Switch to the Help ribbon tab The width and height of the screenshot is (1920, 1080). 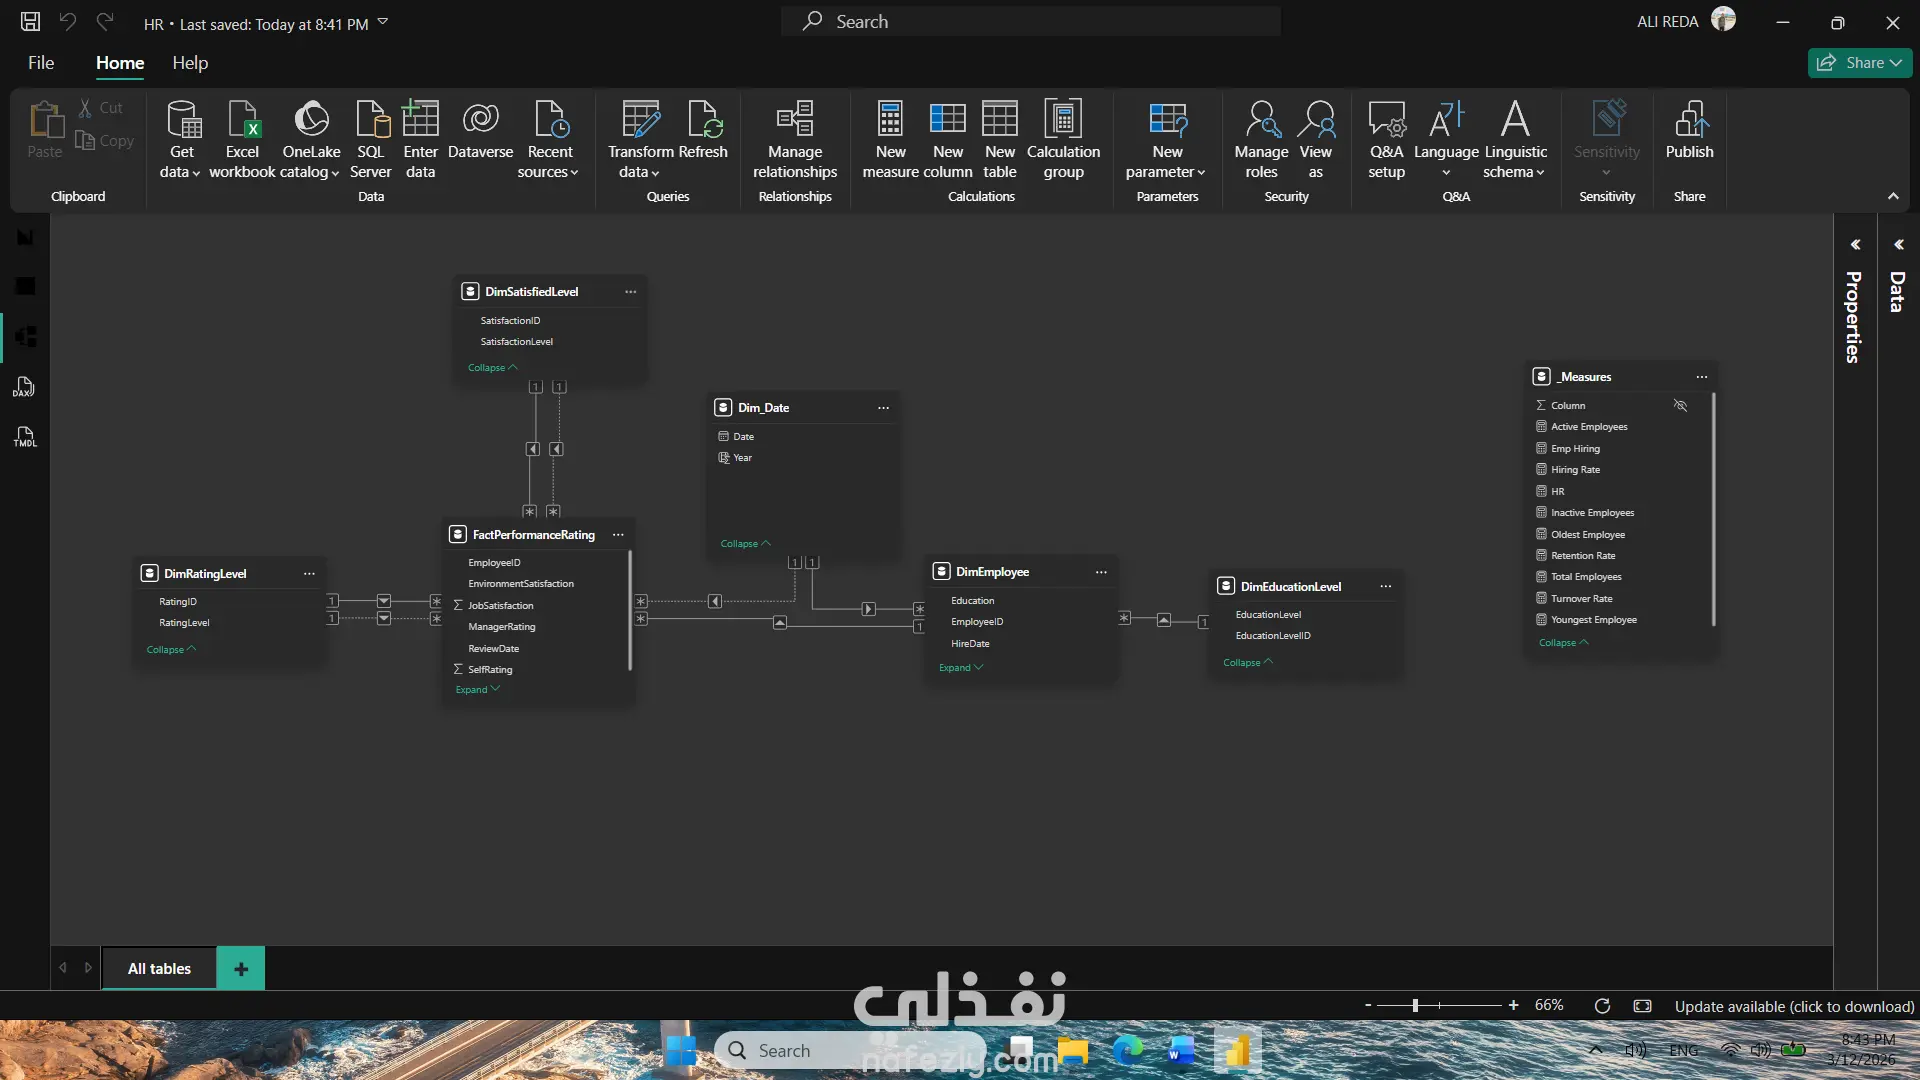tap(190, 63)
